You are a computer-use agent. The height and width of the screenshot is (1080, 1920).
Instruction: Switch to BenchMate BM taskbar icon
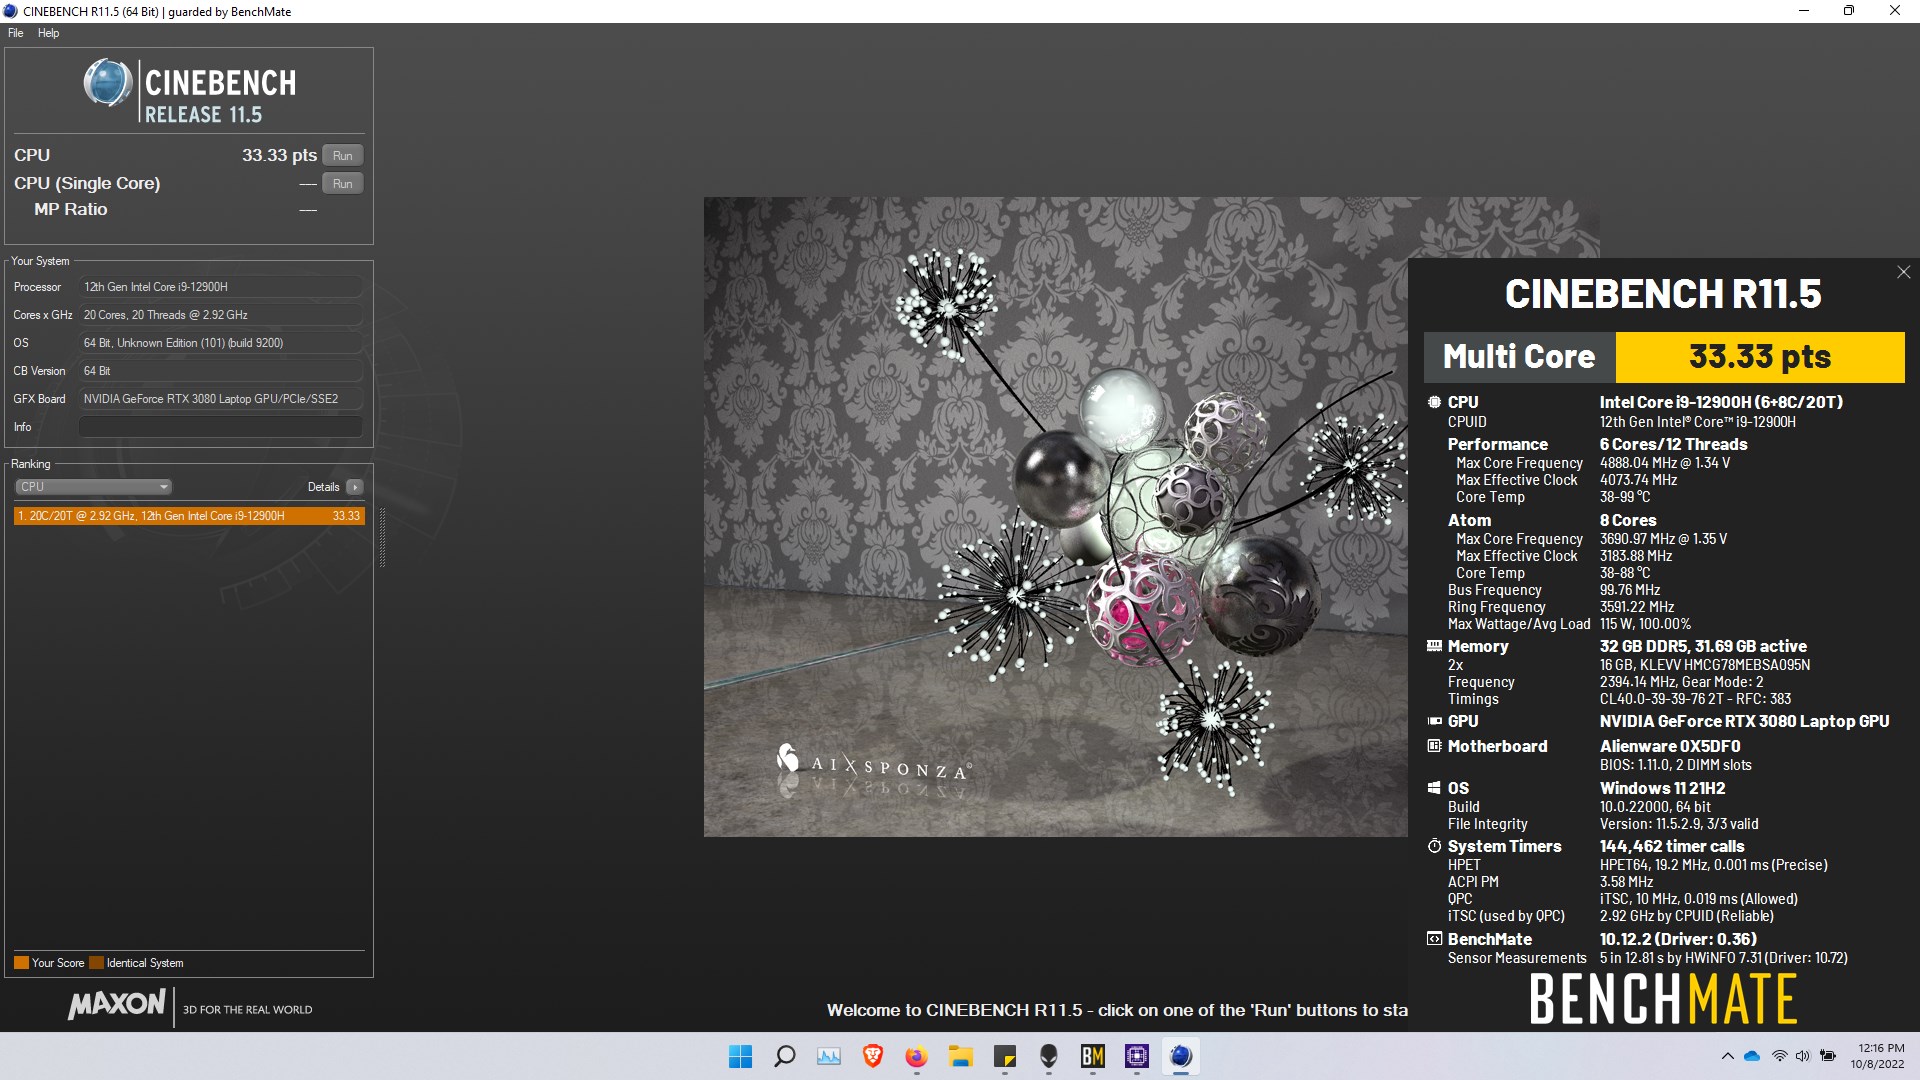(1092, 1056)
